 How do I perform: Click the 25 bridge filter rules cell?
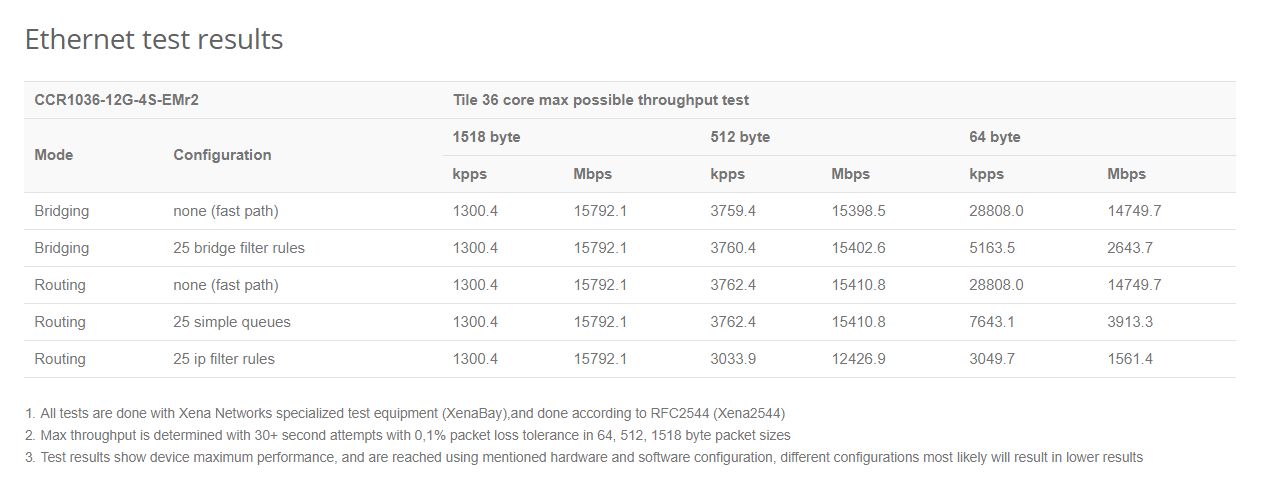tap(239, 248)
